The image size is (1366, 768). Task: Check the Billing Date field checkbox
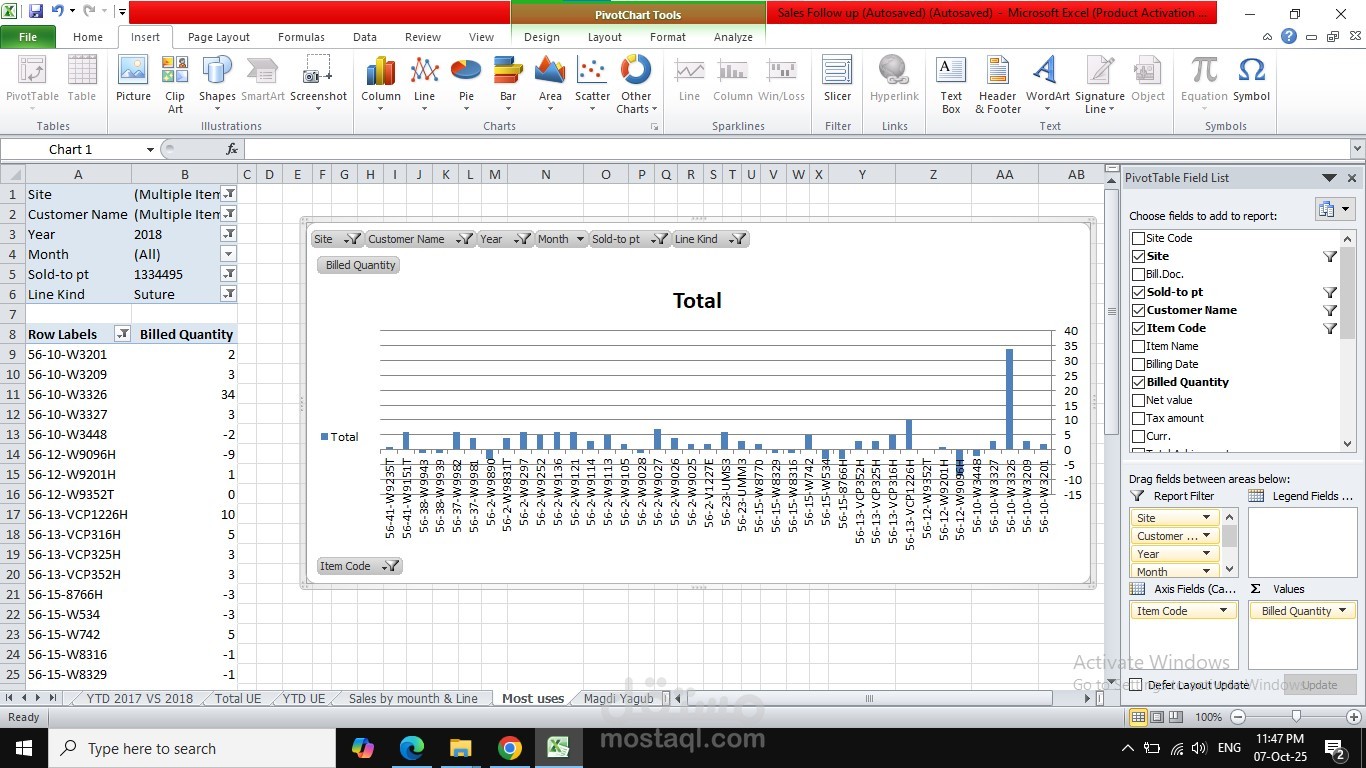point(1138,364)
